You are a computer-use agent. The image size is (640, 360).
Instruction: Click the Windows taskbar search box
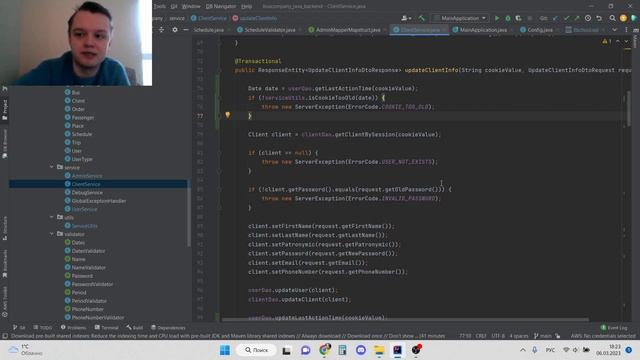[257, 350]
